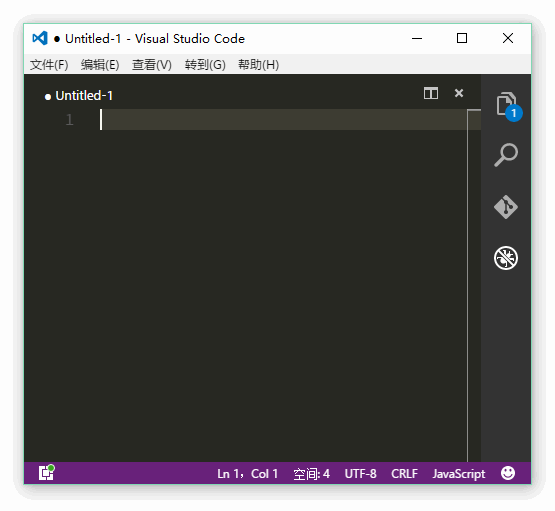The height and width of the screenshot is (511, 555).
Task: Click the 空间: 4 indentation setting
Action: (x=311, y=473)
